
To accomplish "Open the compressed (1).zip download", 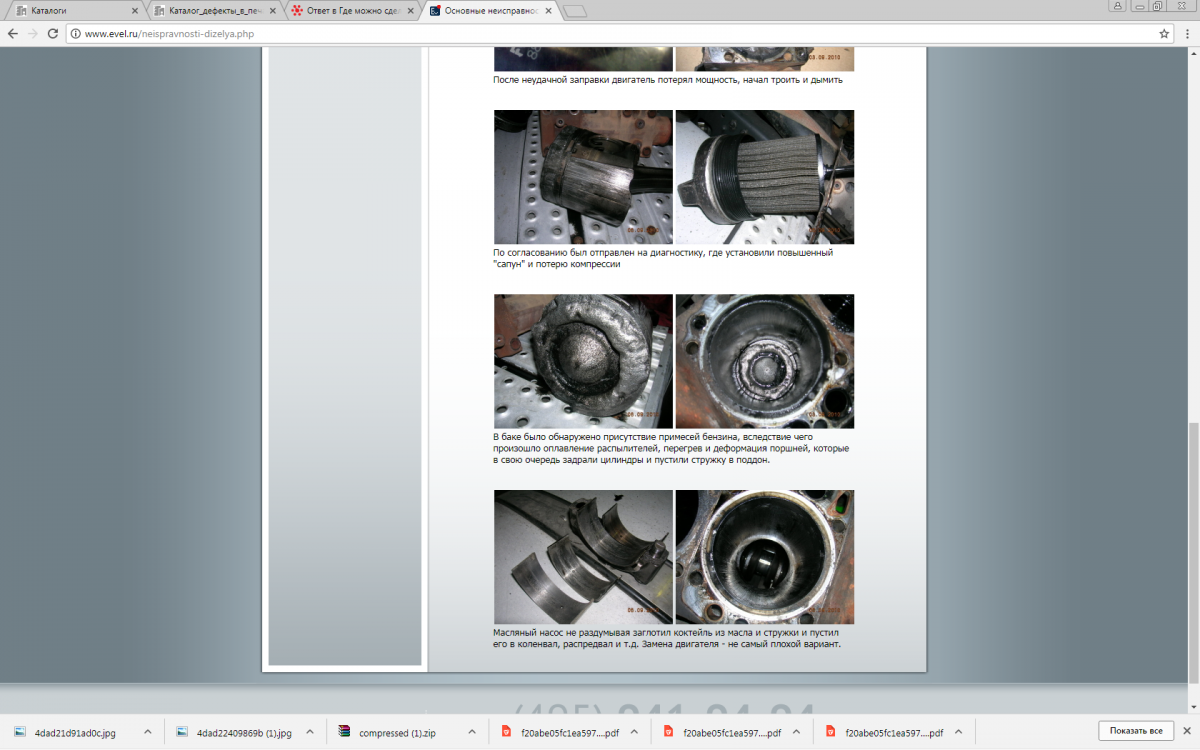I will (x=396, y=732).
